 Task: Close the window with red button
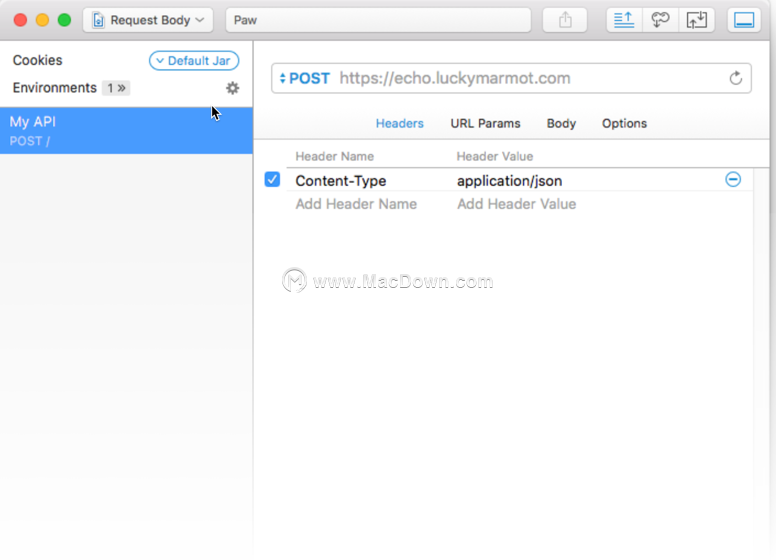[x=20, y=20]
